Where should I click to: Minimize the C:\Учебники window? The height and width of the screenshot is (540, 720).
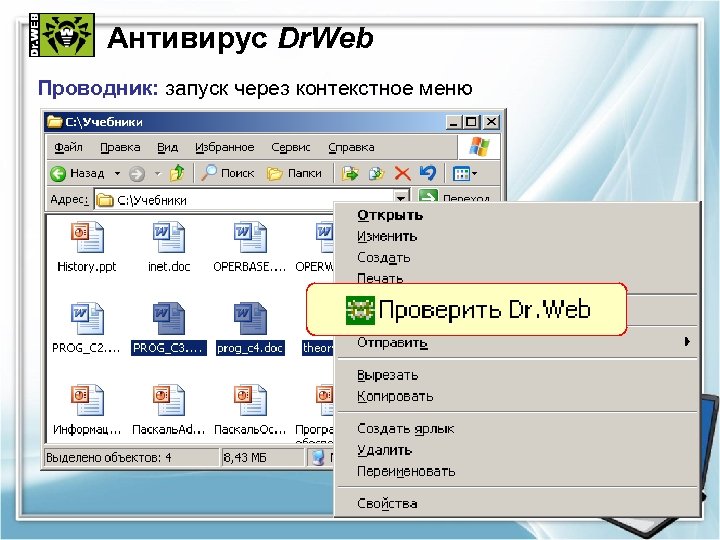[453, 122]
